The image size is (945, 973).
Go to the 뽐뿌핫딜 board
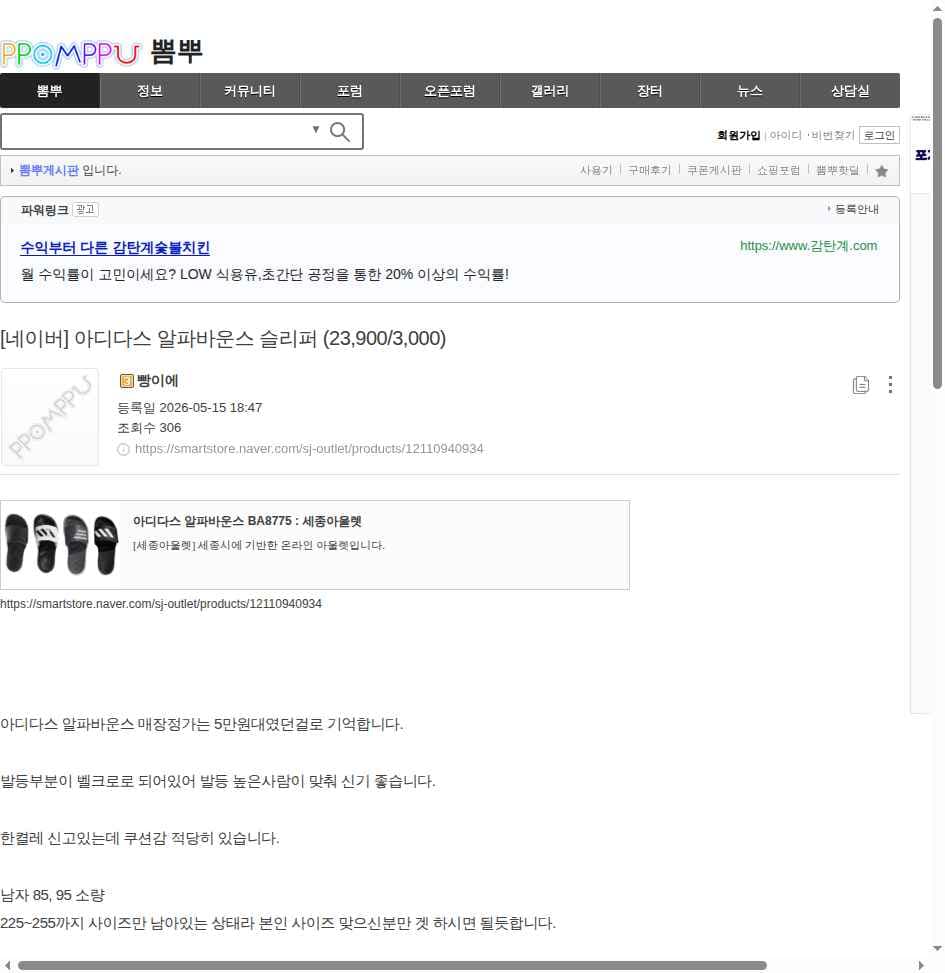click(x=838, y=170)
